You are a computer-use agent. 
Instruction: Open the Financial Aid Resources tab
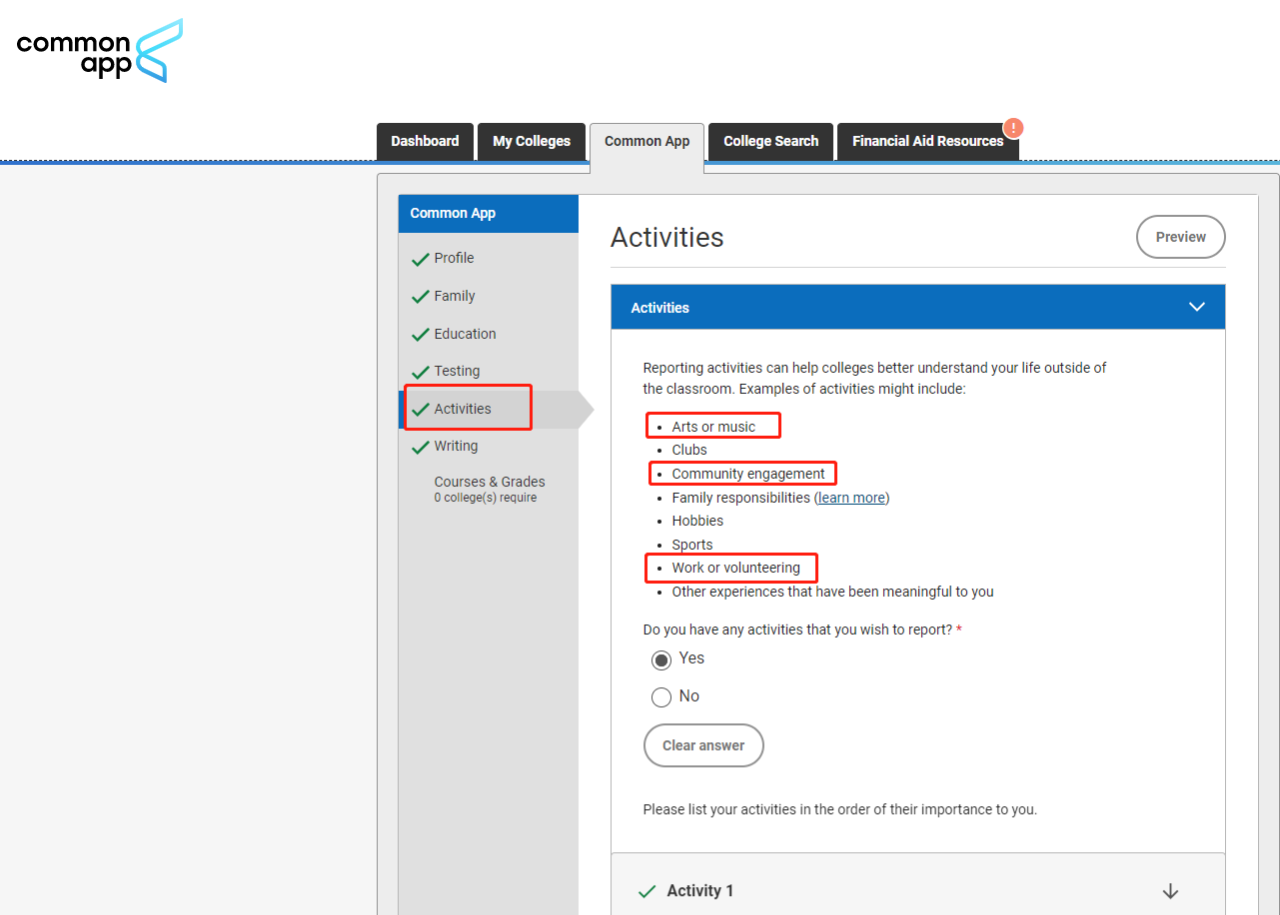[x=928, y=141]
